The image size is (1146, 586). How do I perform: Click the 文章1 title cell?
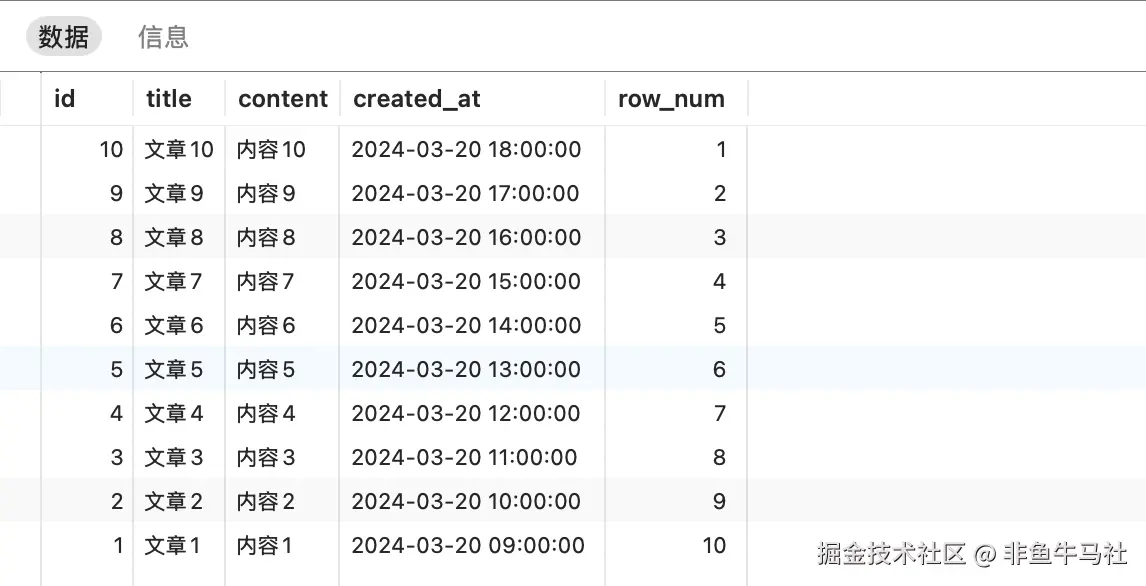coord(173,546)
